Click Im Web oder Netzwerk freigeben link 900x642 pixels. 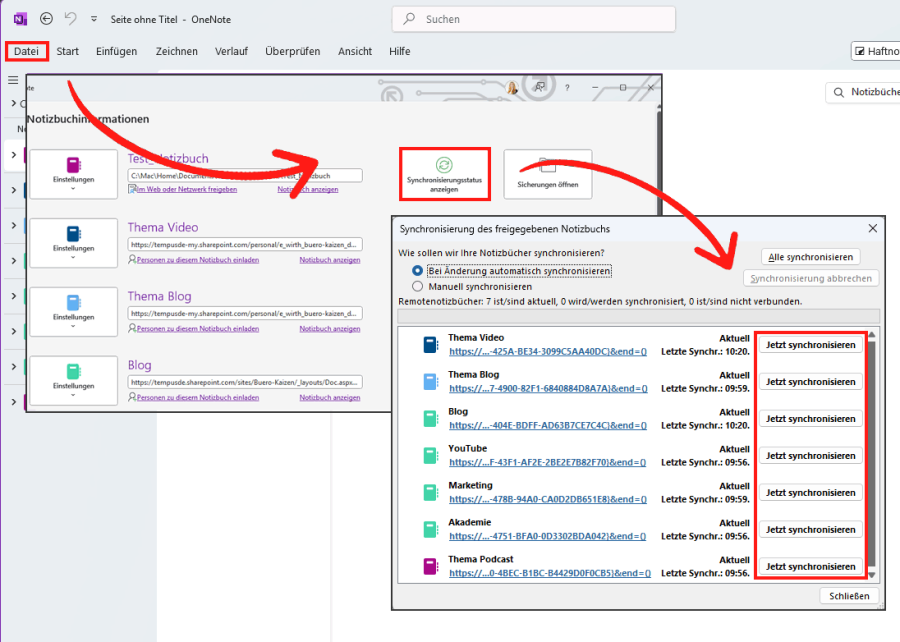(186, 189)
